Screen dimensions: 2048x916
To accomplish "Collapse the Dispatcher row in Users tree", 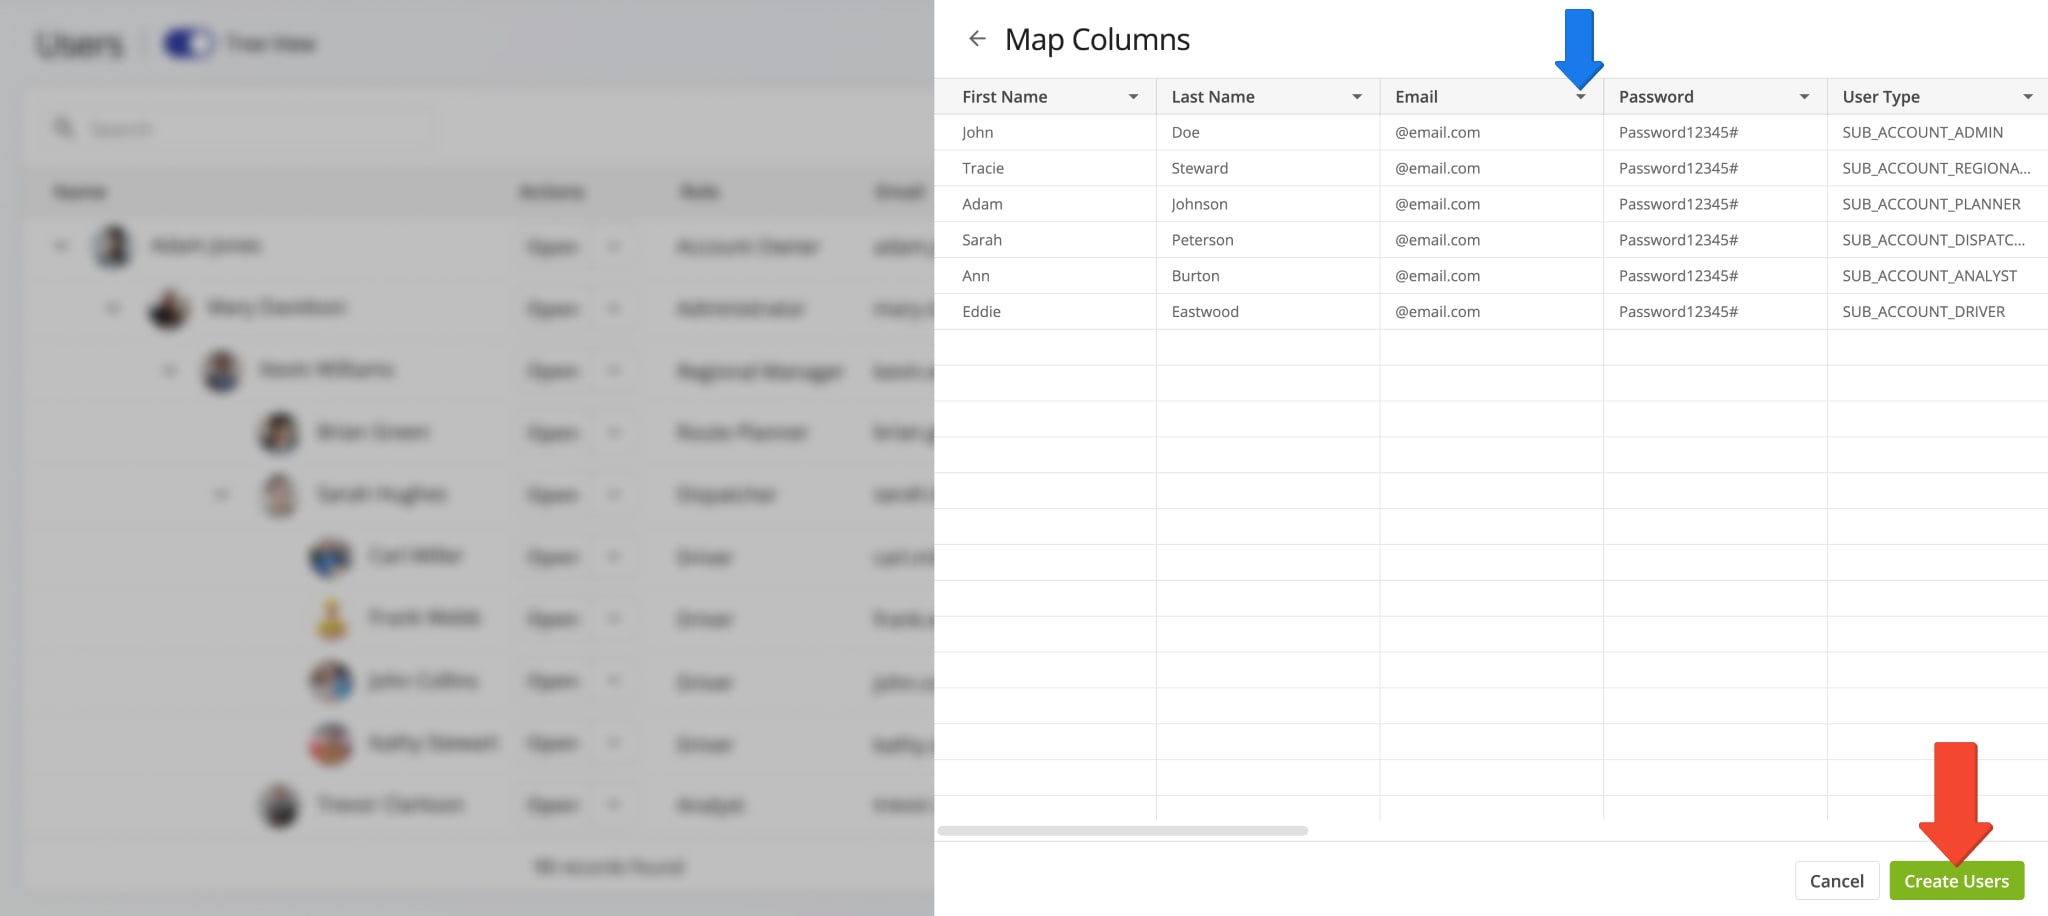I will point(221,494).
